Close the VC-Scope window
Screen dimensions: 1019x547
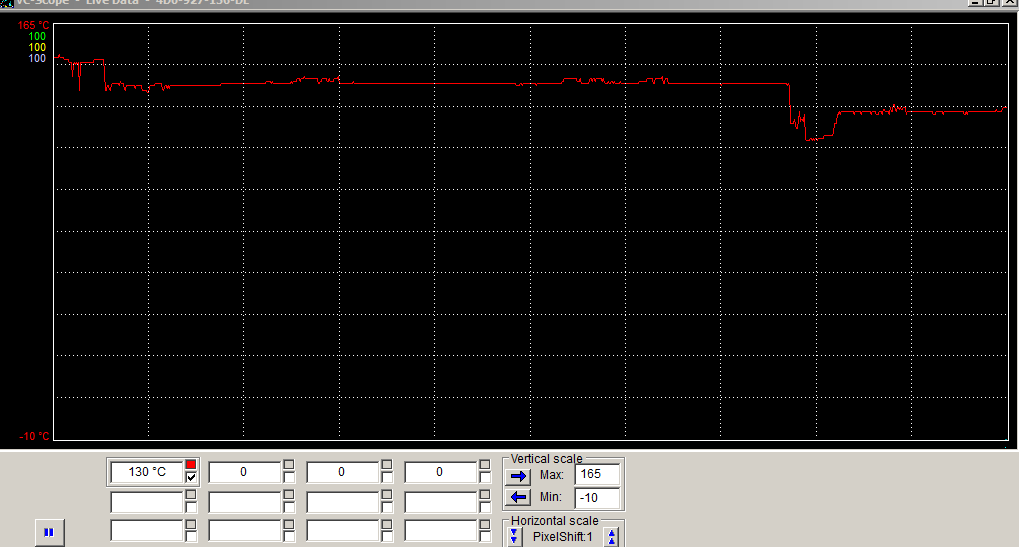point(1008,3)
